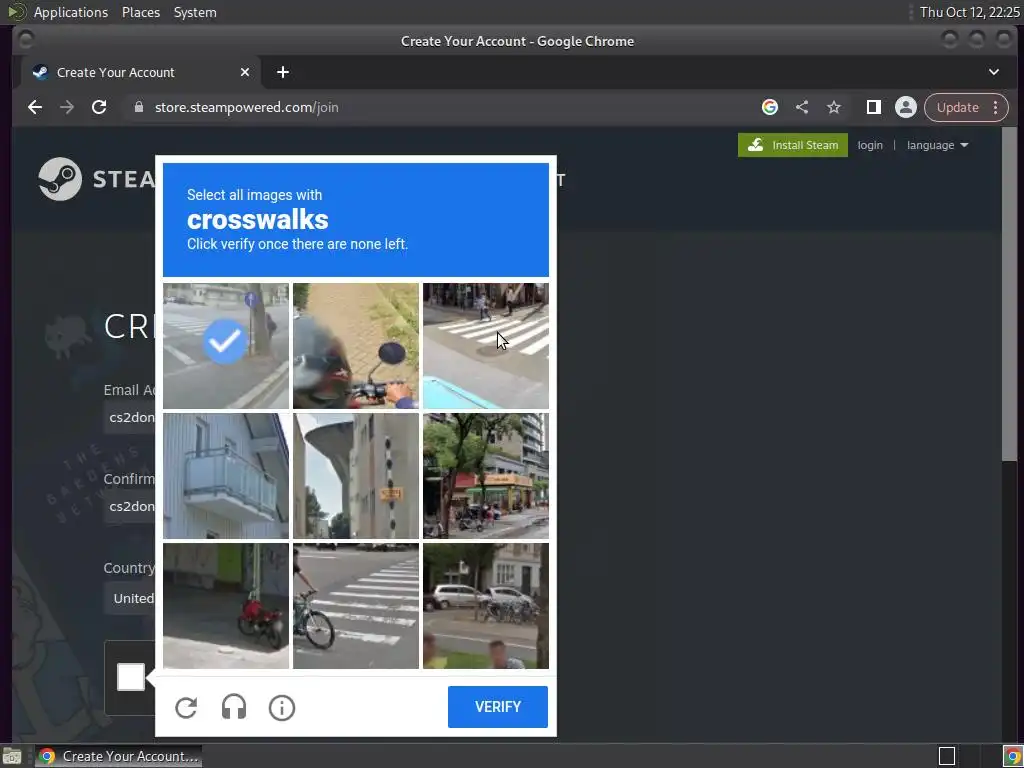View site information lock icon
Viewport: 1024px width, 768px height.
[x=138, y=107]
